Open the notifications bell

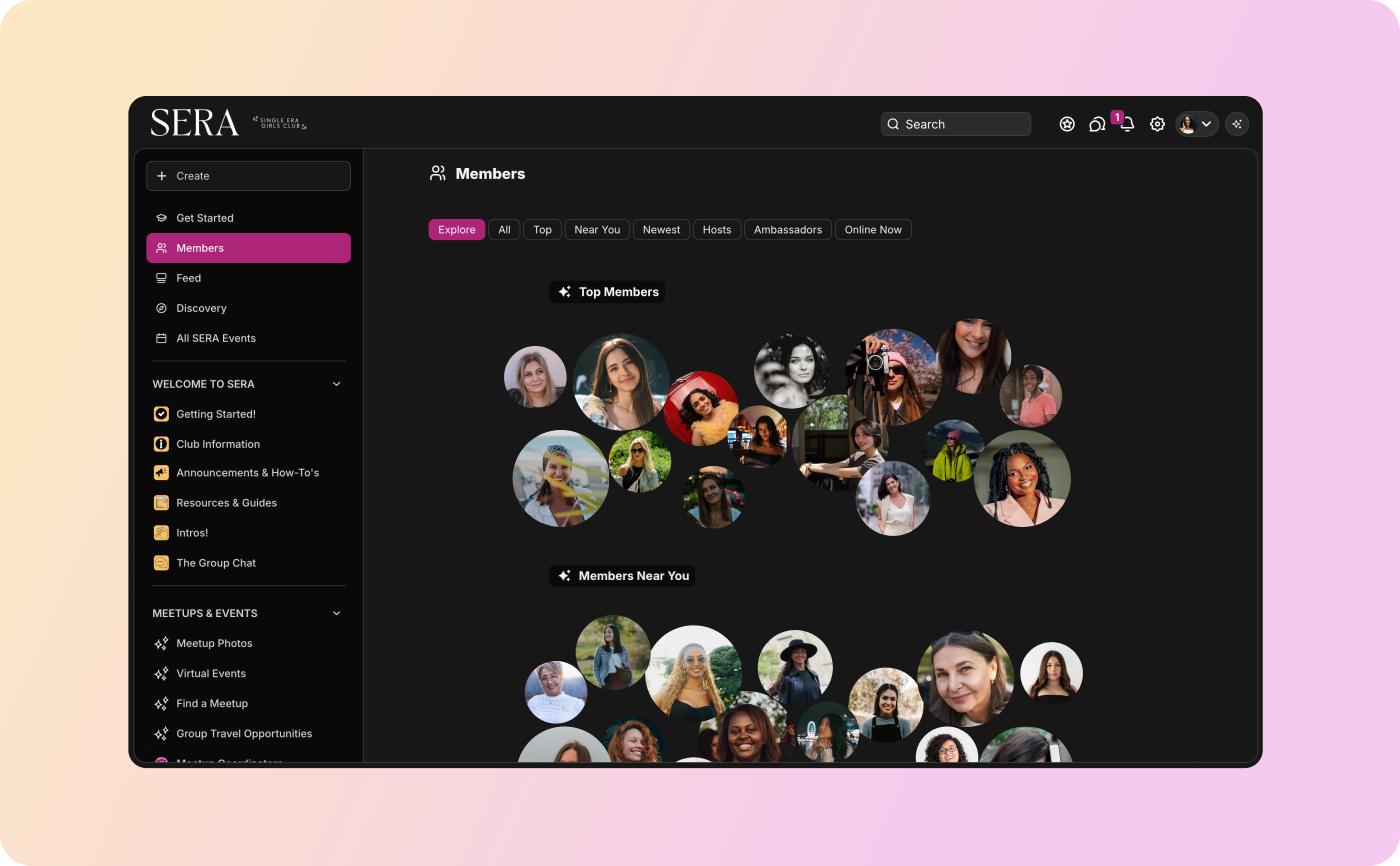1127,124
